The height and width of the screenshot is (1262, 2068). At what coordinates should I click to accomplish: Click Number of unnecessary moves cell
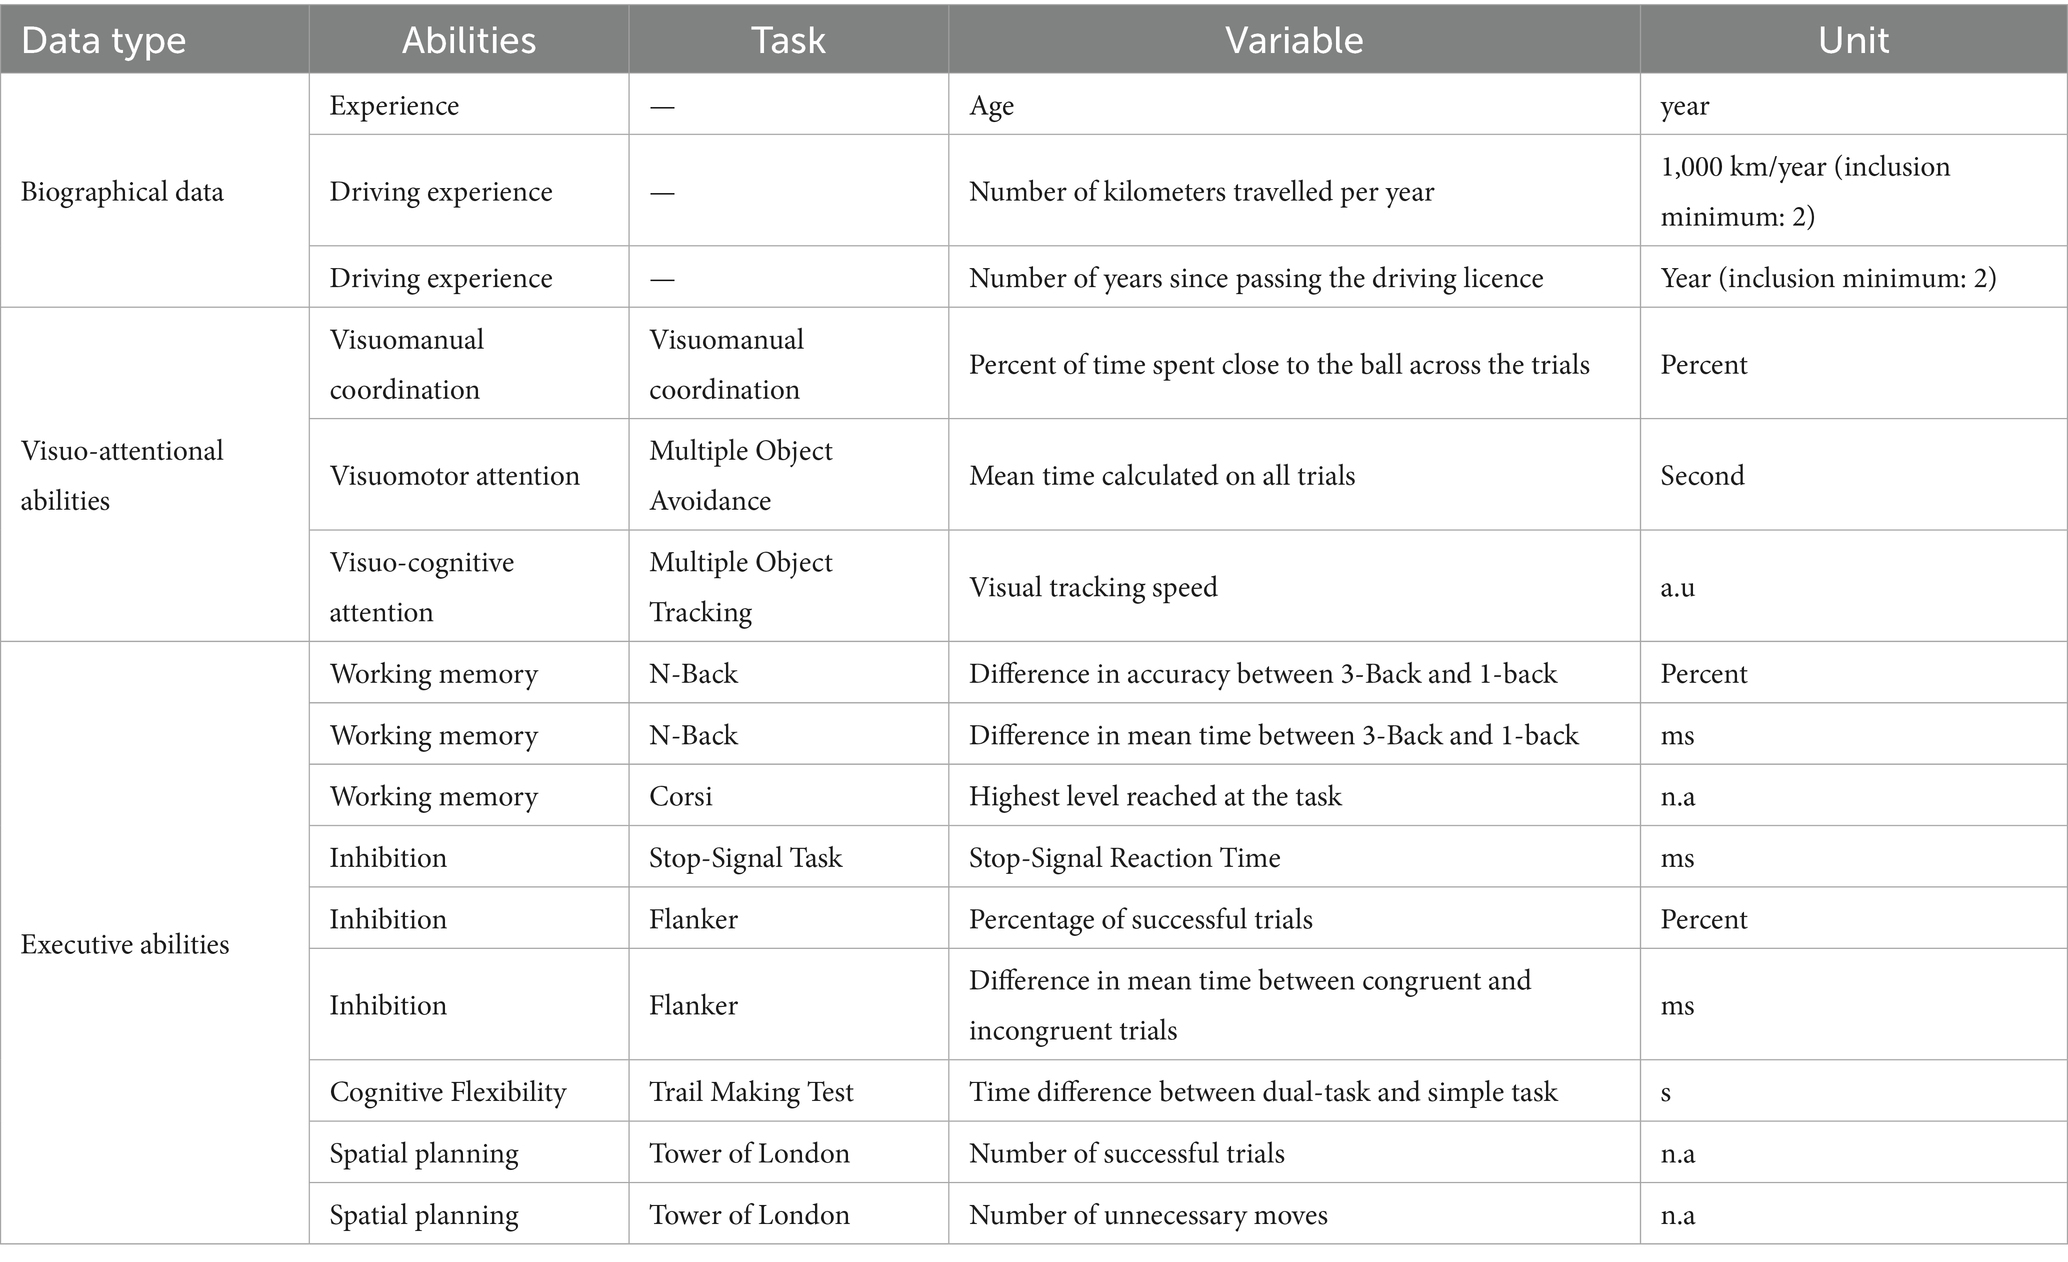point(1148,1215)
